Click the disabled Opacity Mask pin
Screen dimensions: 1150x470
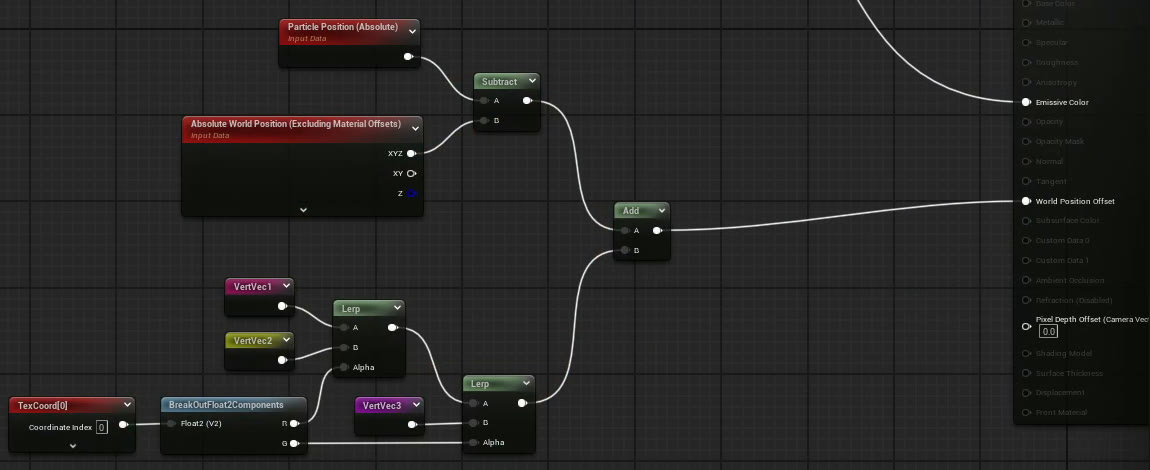point(1026,142)
